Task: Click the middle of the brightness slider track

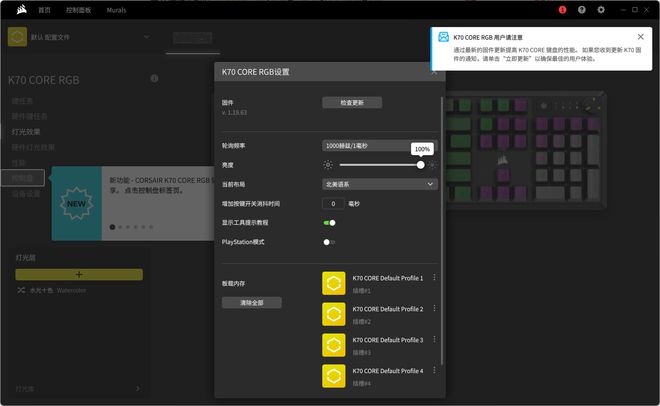Action: [x=380, y=165]
